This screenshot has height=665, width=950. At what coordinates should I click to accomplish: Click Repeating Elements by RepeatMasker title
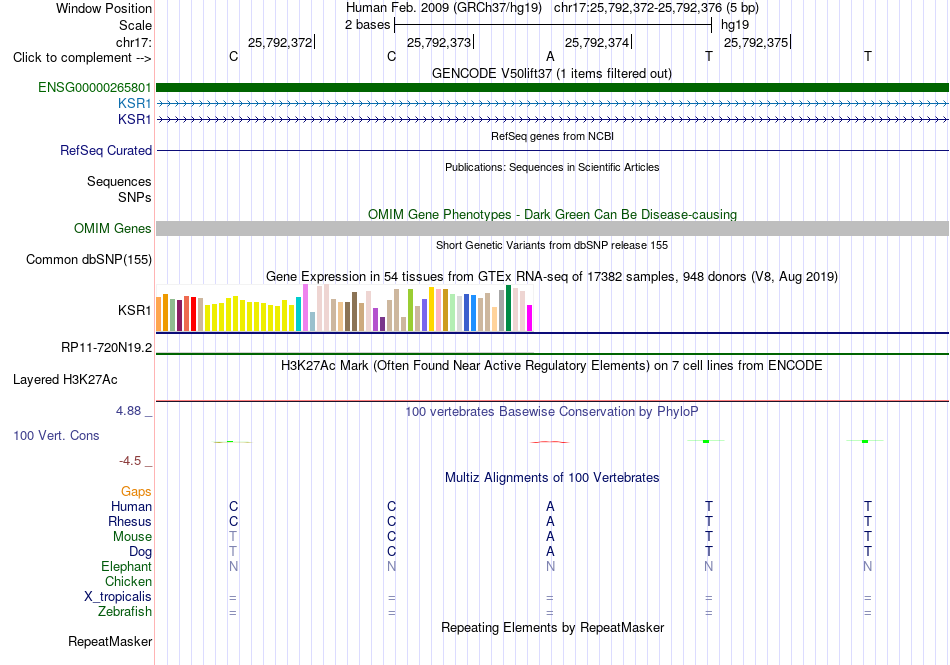(552, 627)
